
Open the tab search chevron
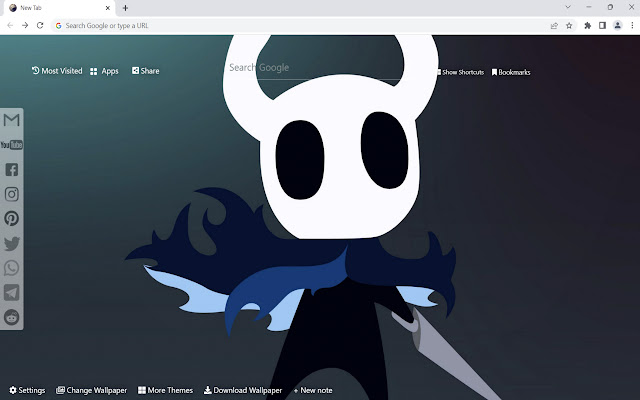(568, 7)
